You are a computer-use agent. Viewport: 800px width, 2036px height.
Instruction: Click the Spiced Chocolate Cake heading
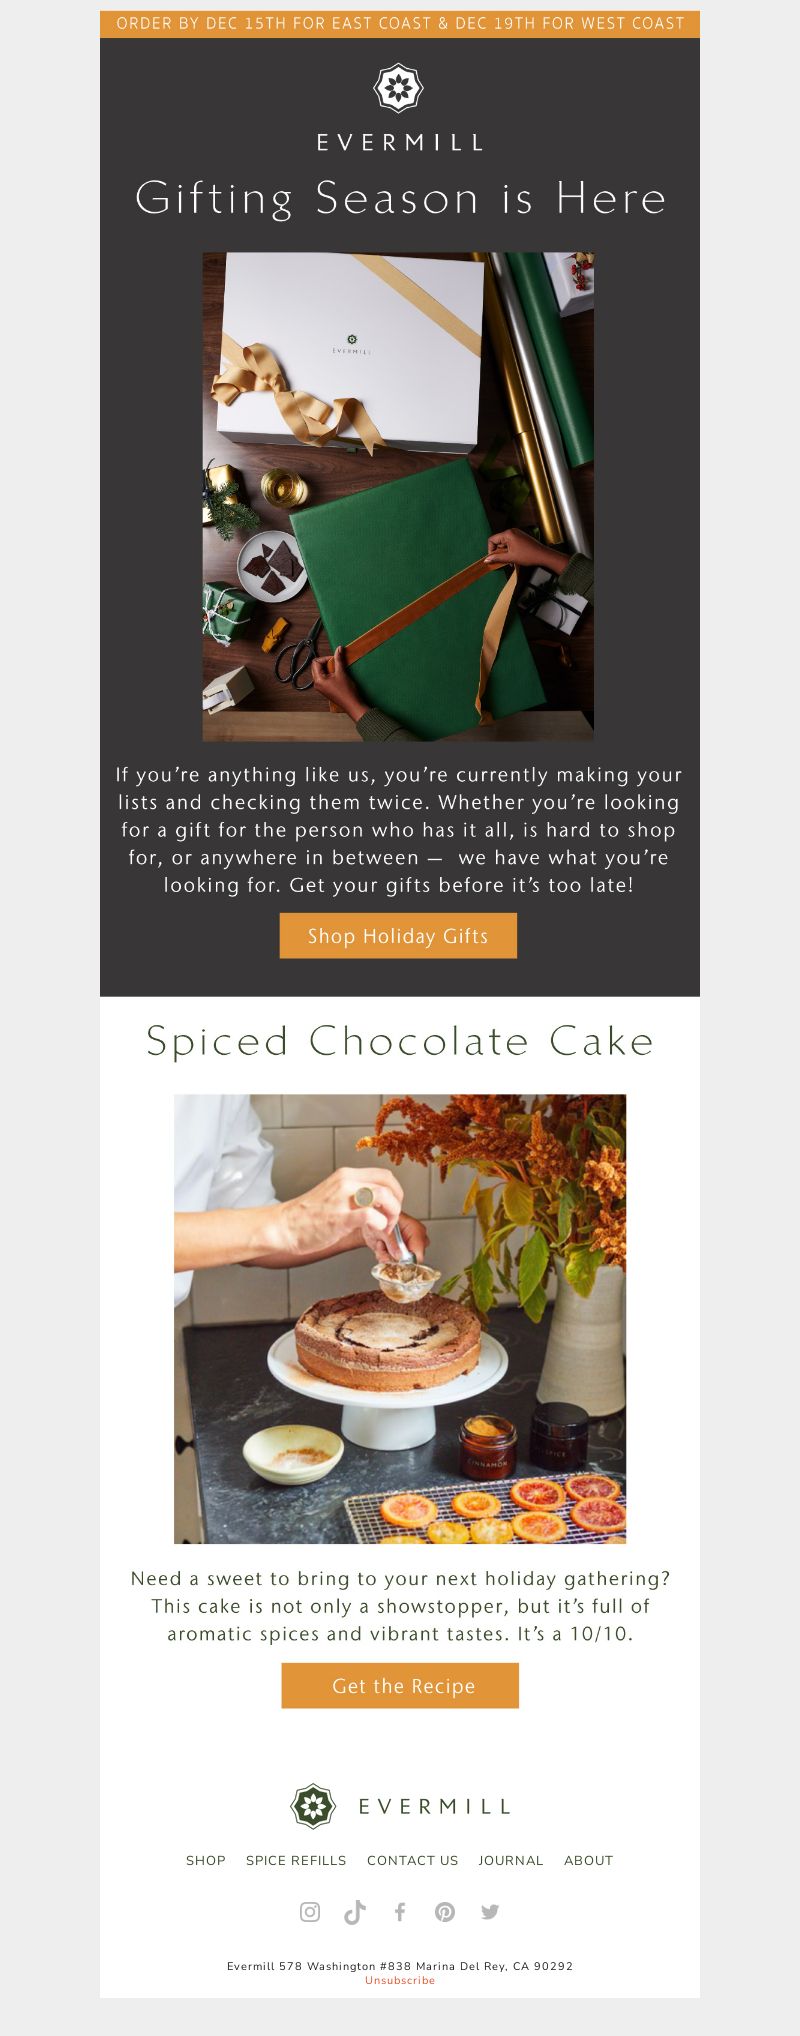coord(400,1041)
